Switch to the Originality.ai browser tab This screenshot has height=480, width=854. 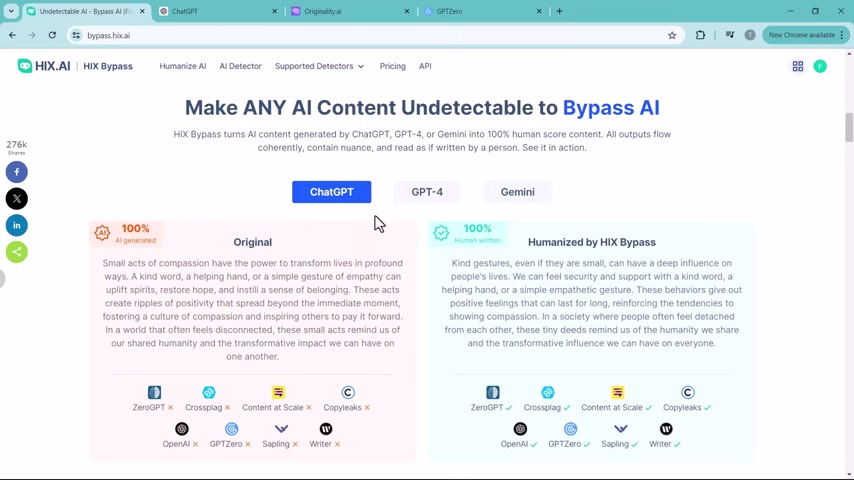click(350, 11)
